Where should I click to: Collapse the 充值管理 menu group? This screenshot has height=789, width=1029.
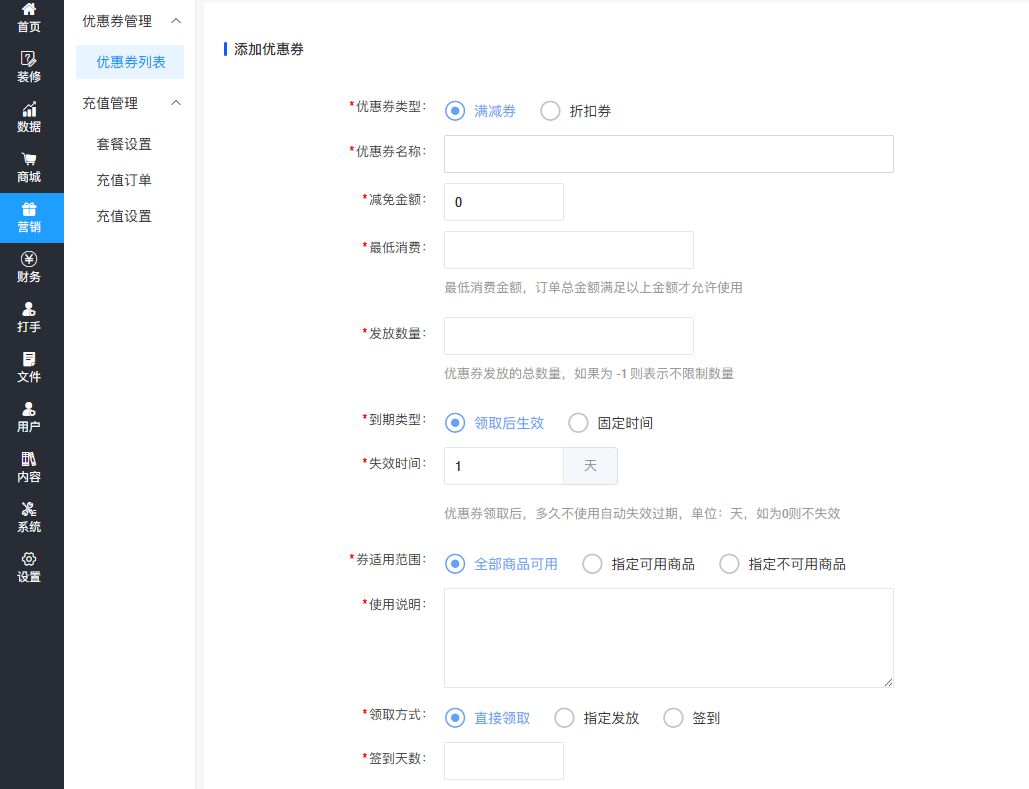tap(176, 103)
